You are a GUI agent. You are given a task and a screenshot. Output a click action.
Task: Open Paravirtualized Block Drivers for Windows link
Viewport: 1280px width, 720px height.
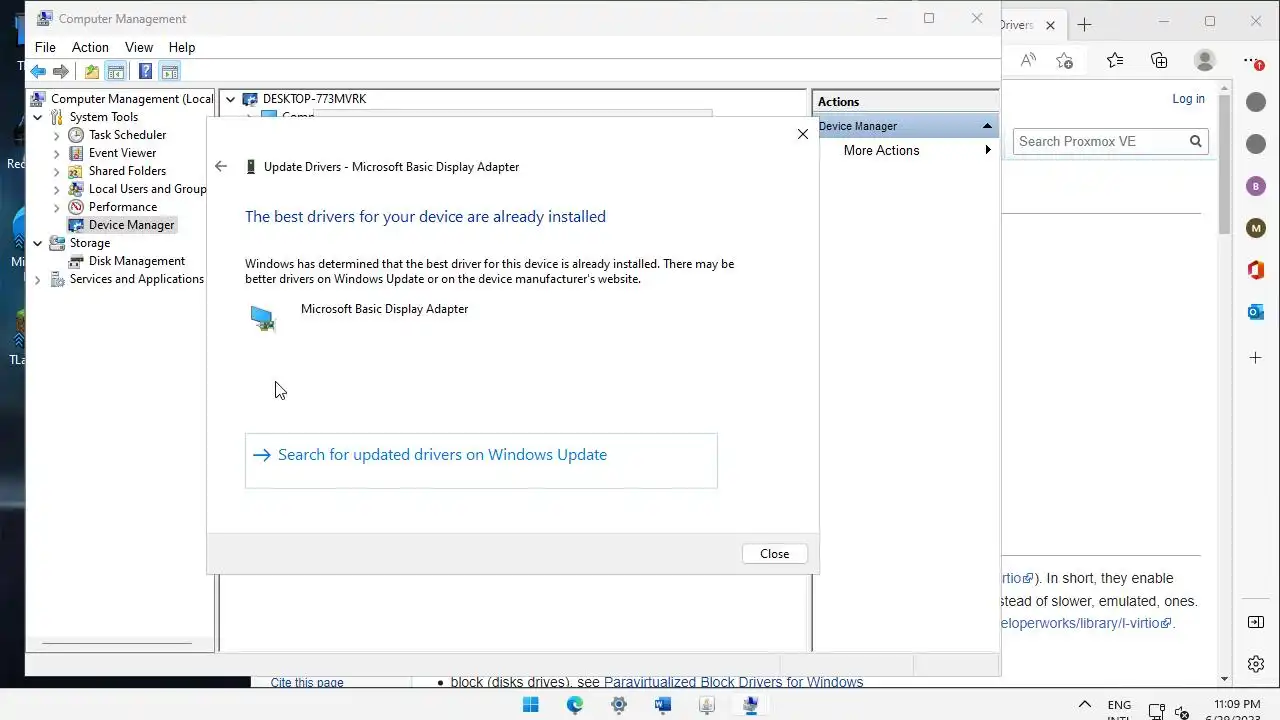click(x=733, y=682)
